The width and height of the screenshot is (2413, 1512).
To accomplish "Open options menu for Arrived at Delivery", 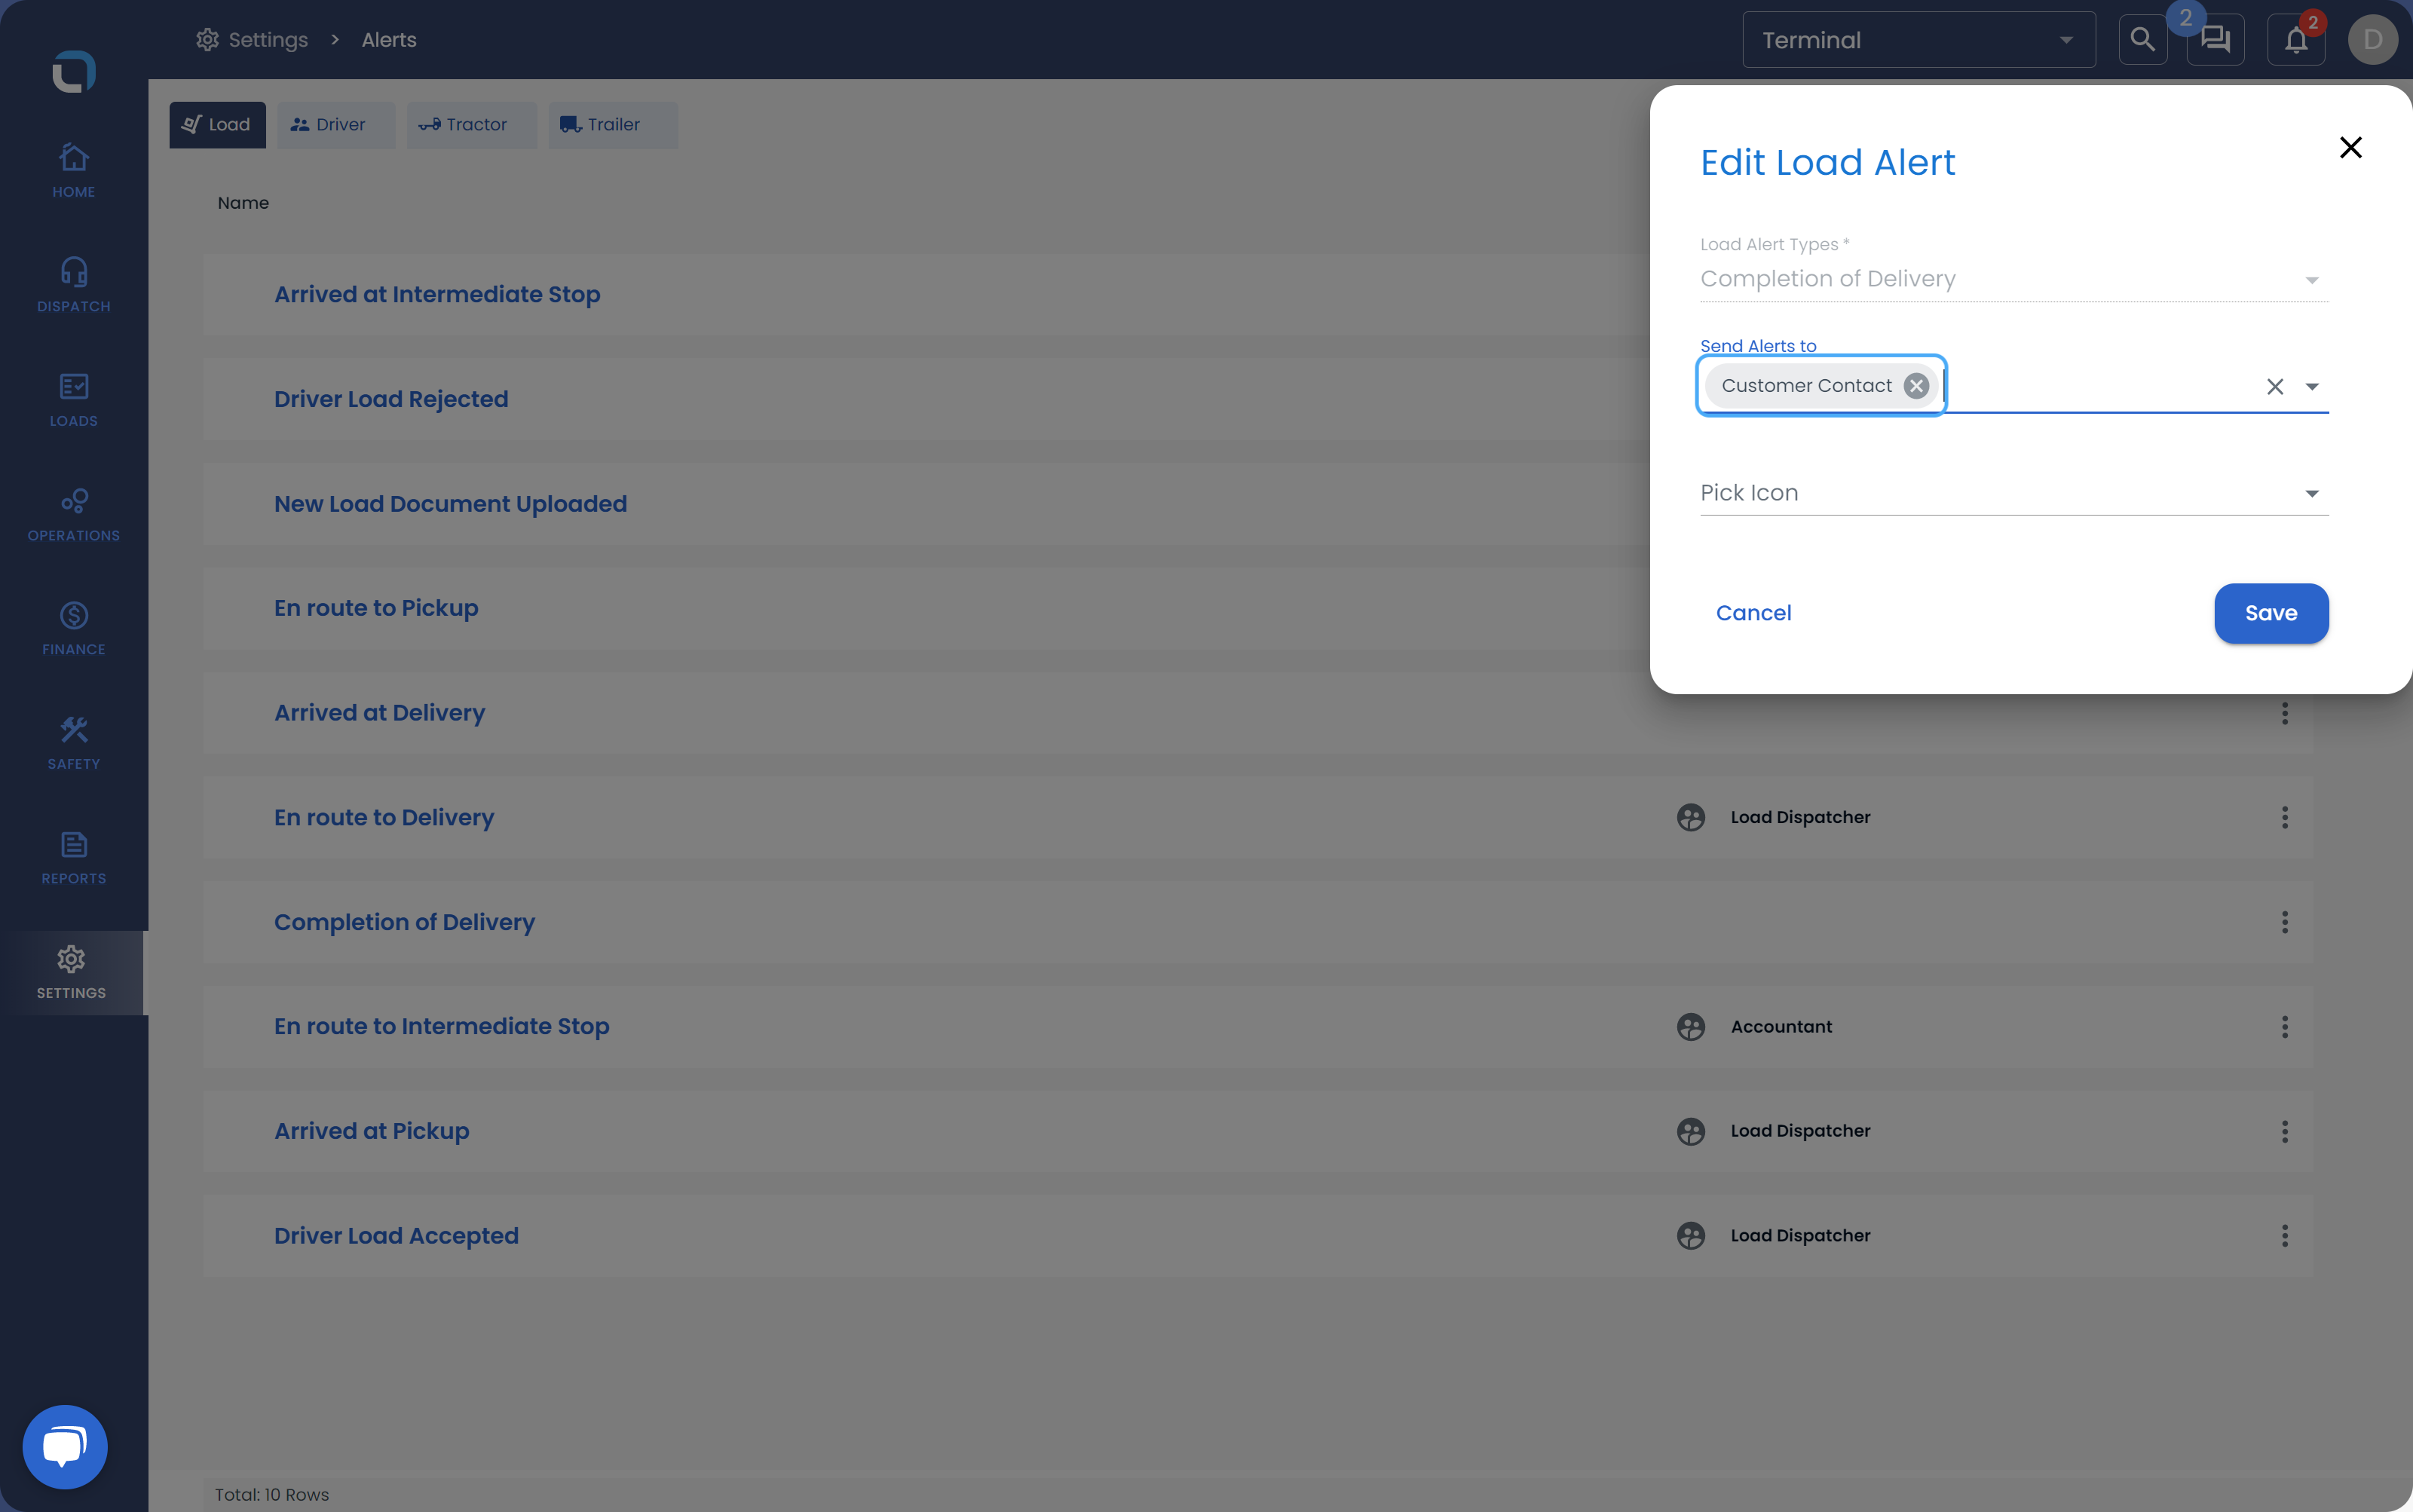I will click(2284, 713).
